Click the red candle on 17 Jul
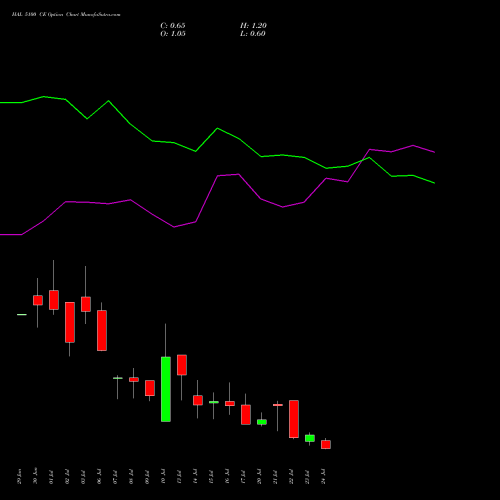The height and width of the screenshot is (500, 500). (246, 414)
